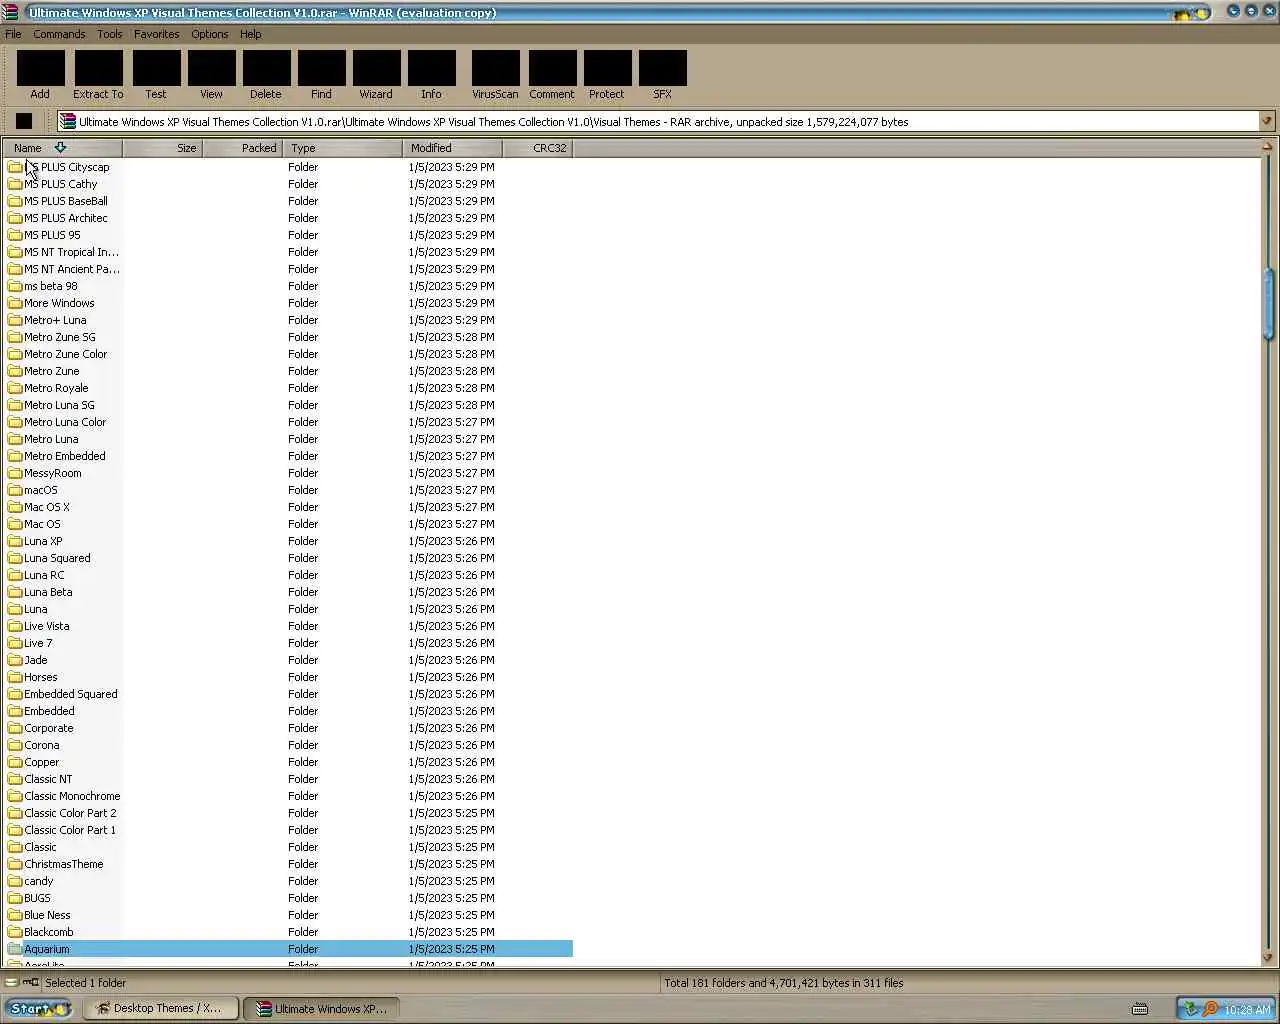The height and width of the screenshot is (1024, 1280).
Task: Select the Metro Royale folder
Action: tap(56, 388)
